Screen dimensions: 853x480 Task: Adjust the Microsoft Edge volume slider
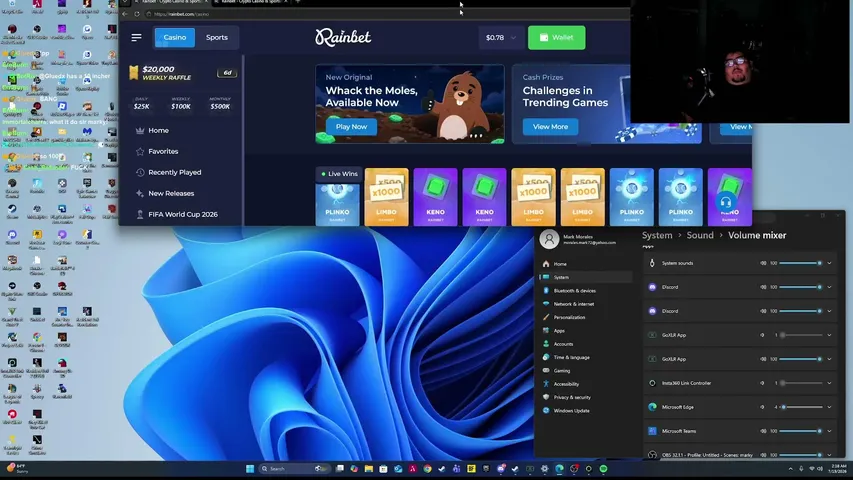click(801, 407)
